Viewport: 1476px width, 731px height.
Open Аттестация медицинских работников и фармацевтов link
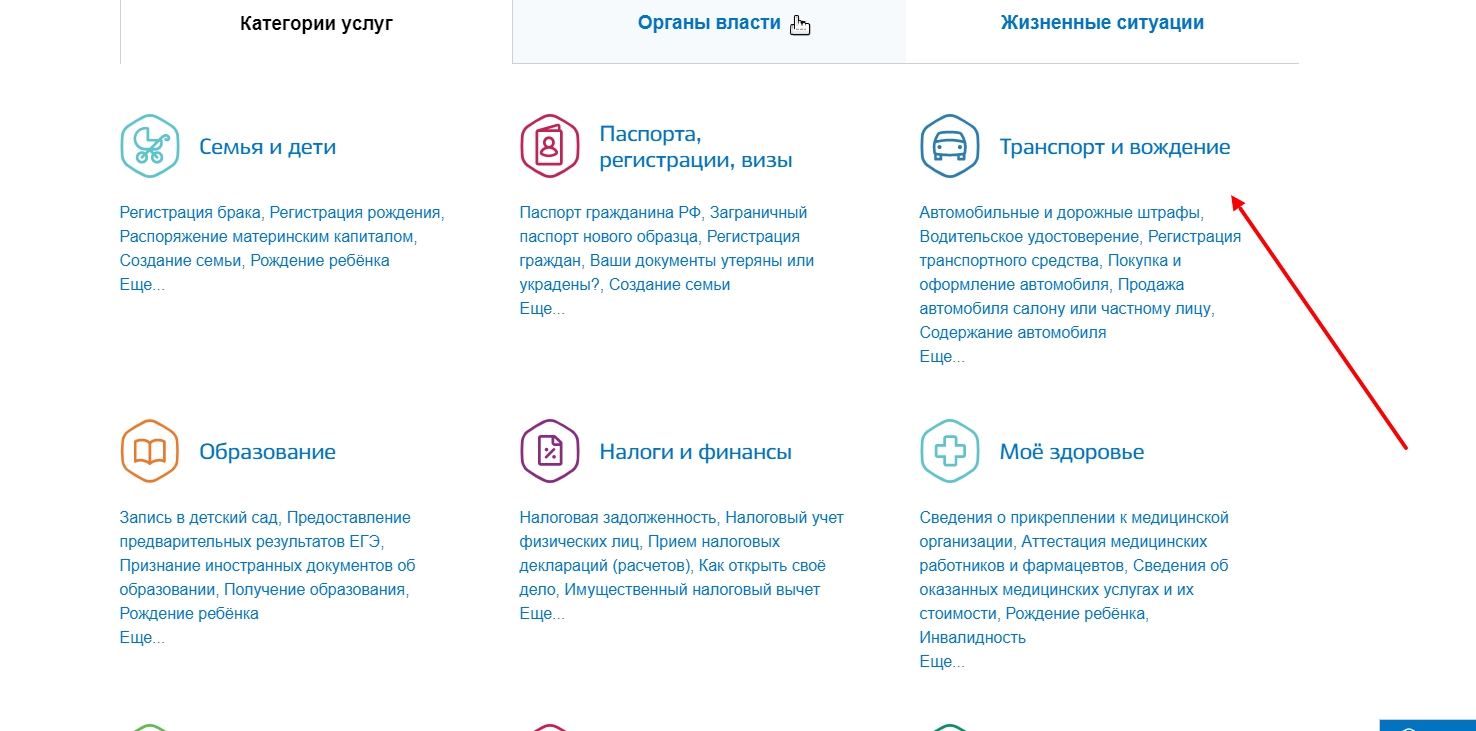tap(1064, 554)
